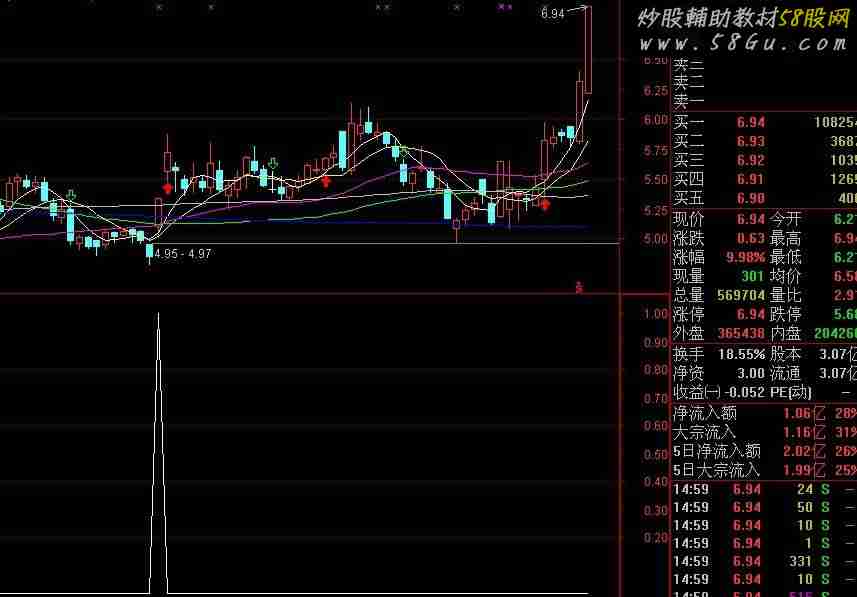Screen dimensions: 857x597
Task: Select the 股本 label
Action: [785, 354]
